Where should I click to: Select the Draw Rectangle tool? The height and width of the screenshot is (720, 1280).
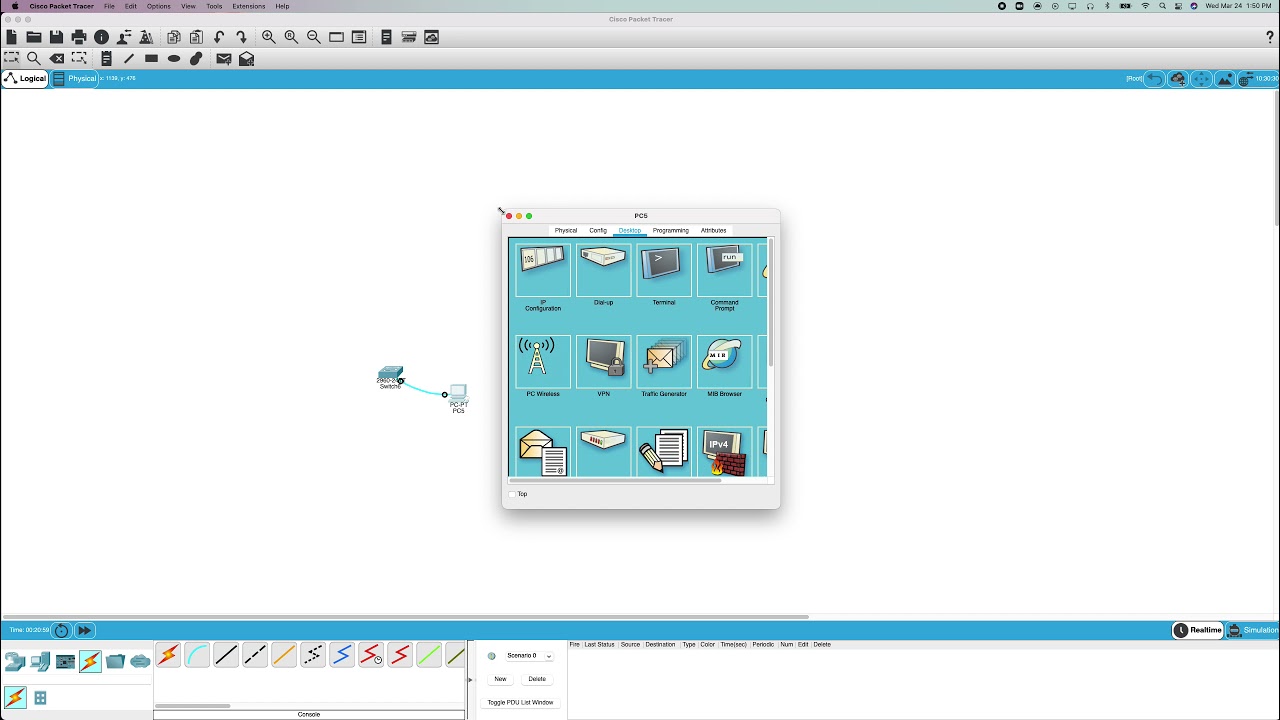click(x=151, y=59)
